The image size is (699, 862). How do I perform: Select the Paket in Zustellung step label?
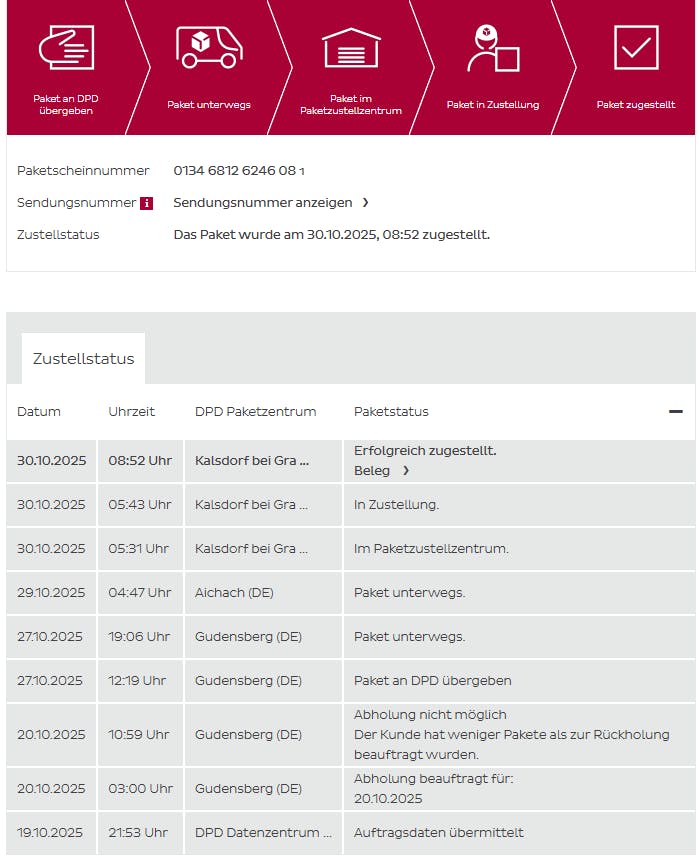pos(493,105)
